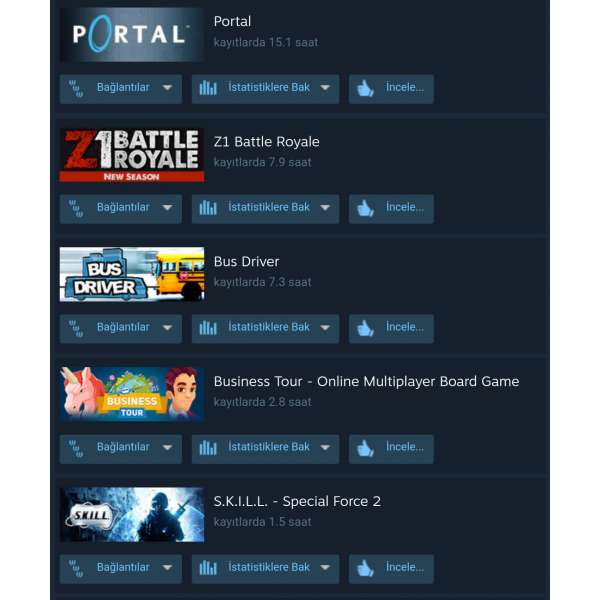Select the Bus Driver game thumbnail
This screenshot has width=600, height=600.
[132, 274]
